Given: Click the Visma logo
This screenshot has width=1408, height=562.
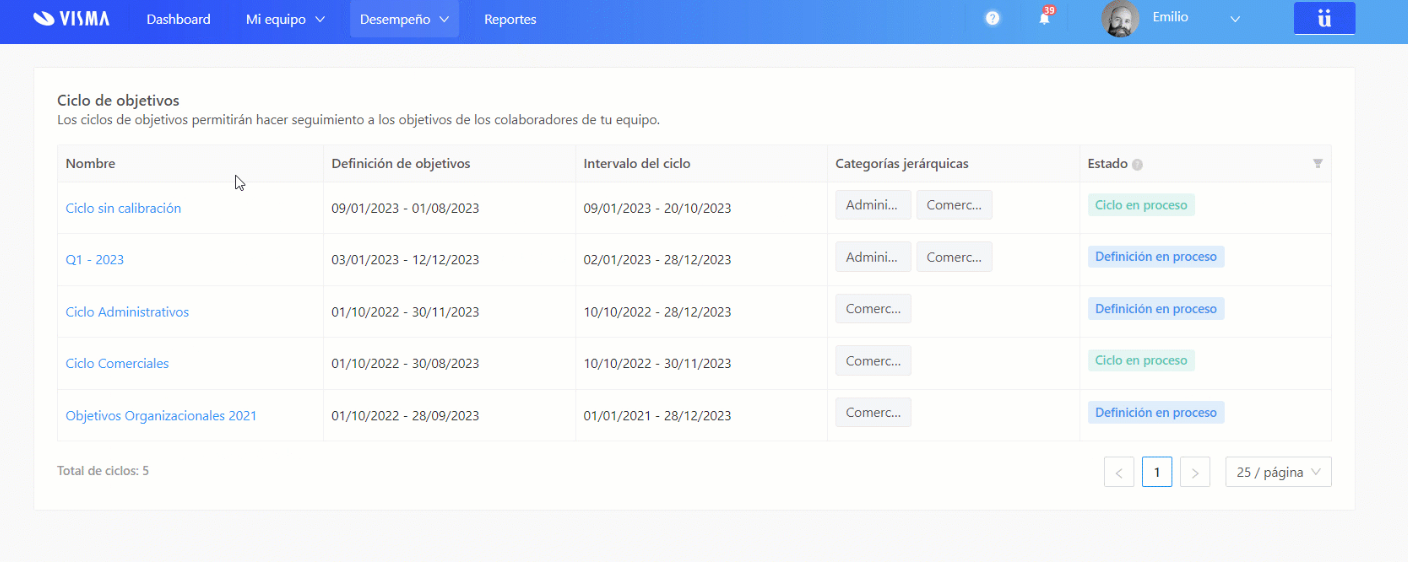Looking at the screenshot, I should point(71,19).
